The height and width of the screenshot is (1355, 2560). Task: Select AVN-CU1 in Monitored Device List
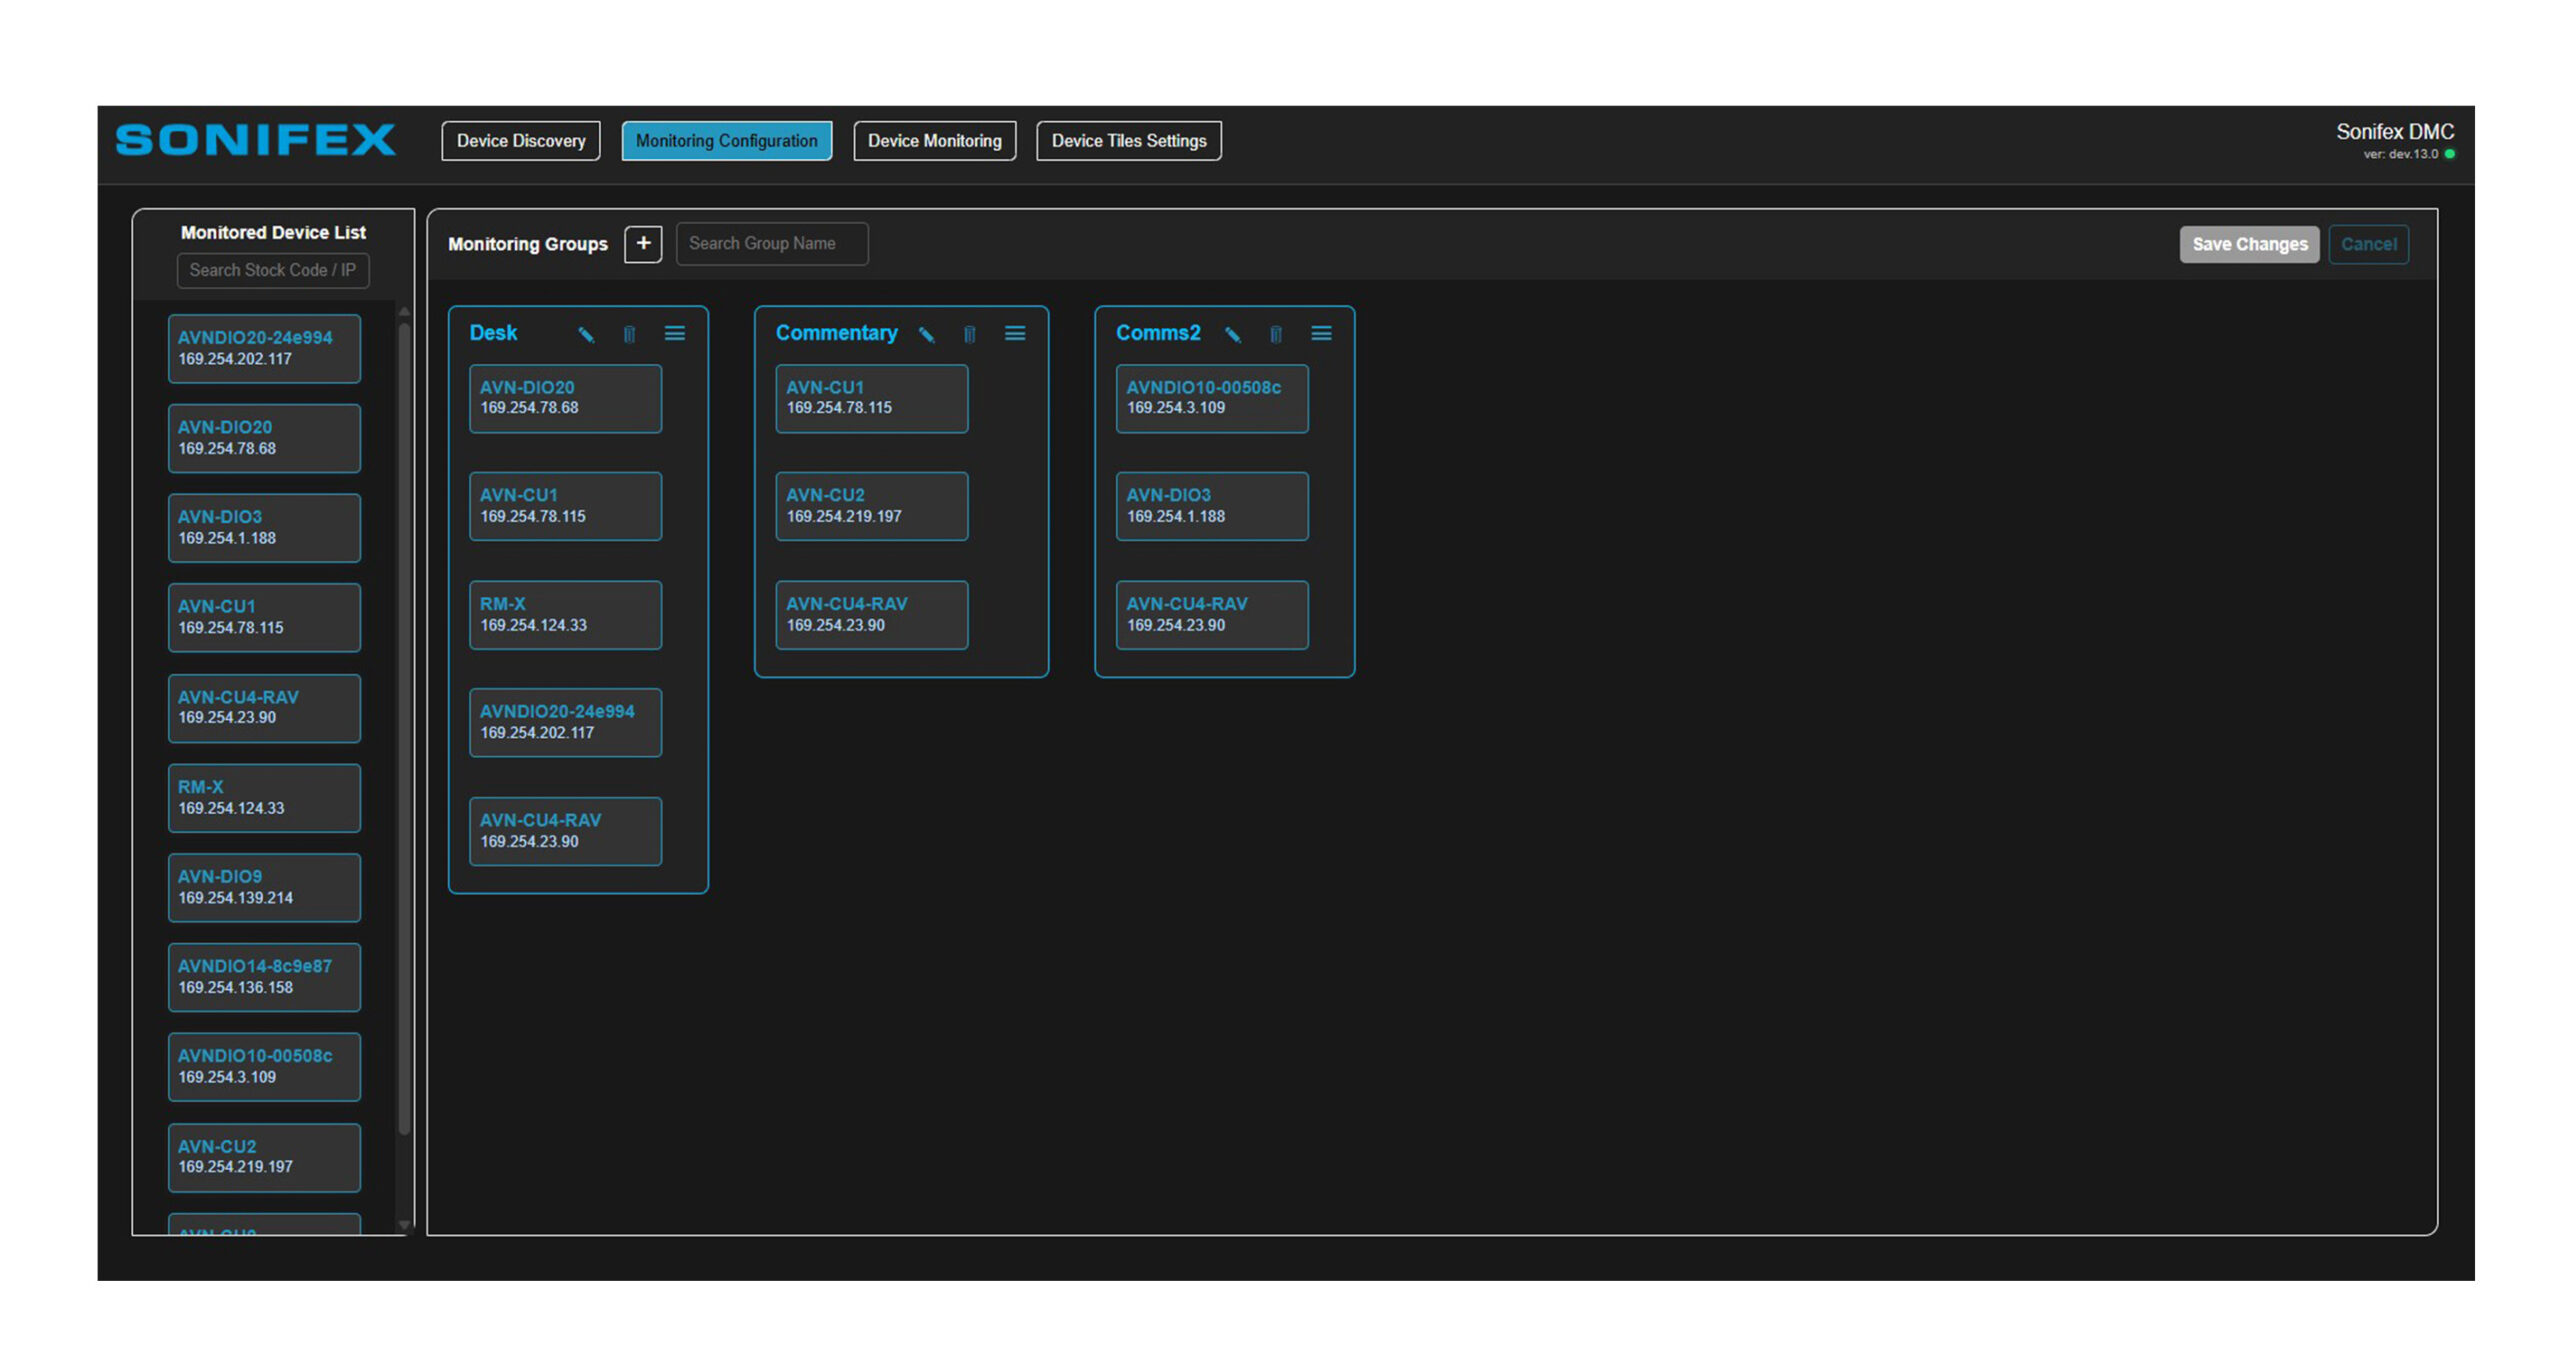click(264, 617)
